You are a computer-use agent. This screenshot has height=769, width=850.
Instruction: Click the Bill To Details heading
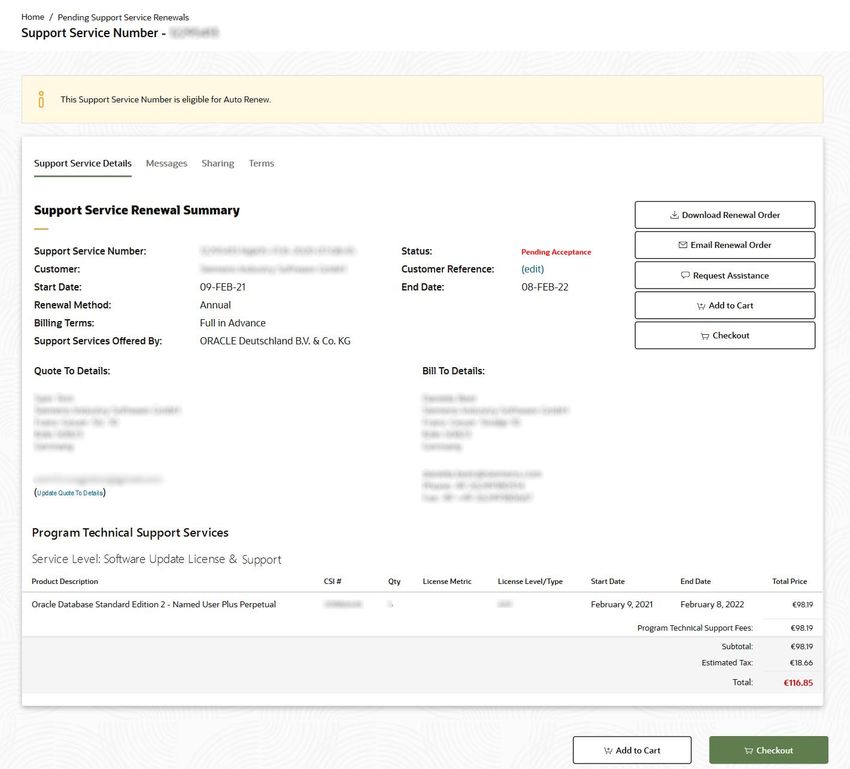click(x=454, y=371)
